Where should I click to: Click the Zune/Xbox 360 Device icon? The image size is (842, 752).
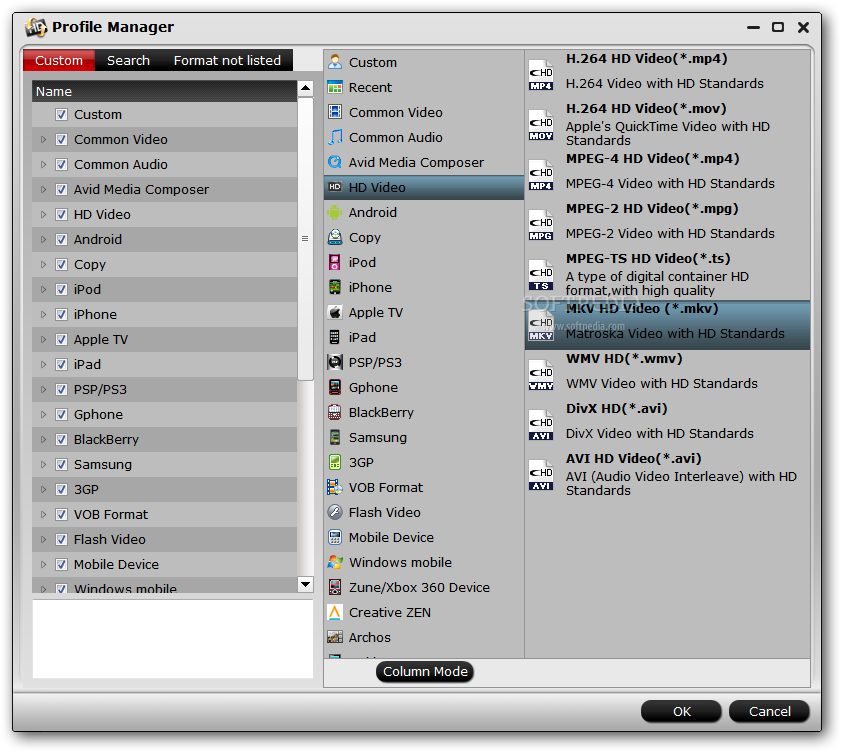click(335, 587)
